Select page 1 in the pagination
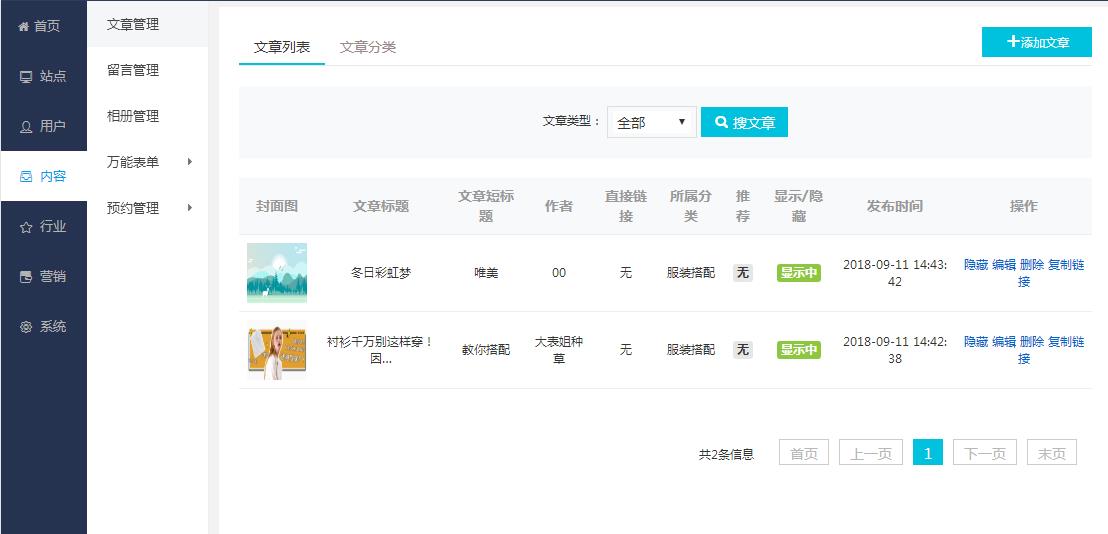The height and width of the screenshot is (534, 1108). pos(928,453)
